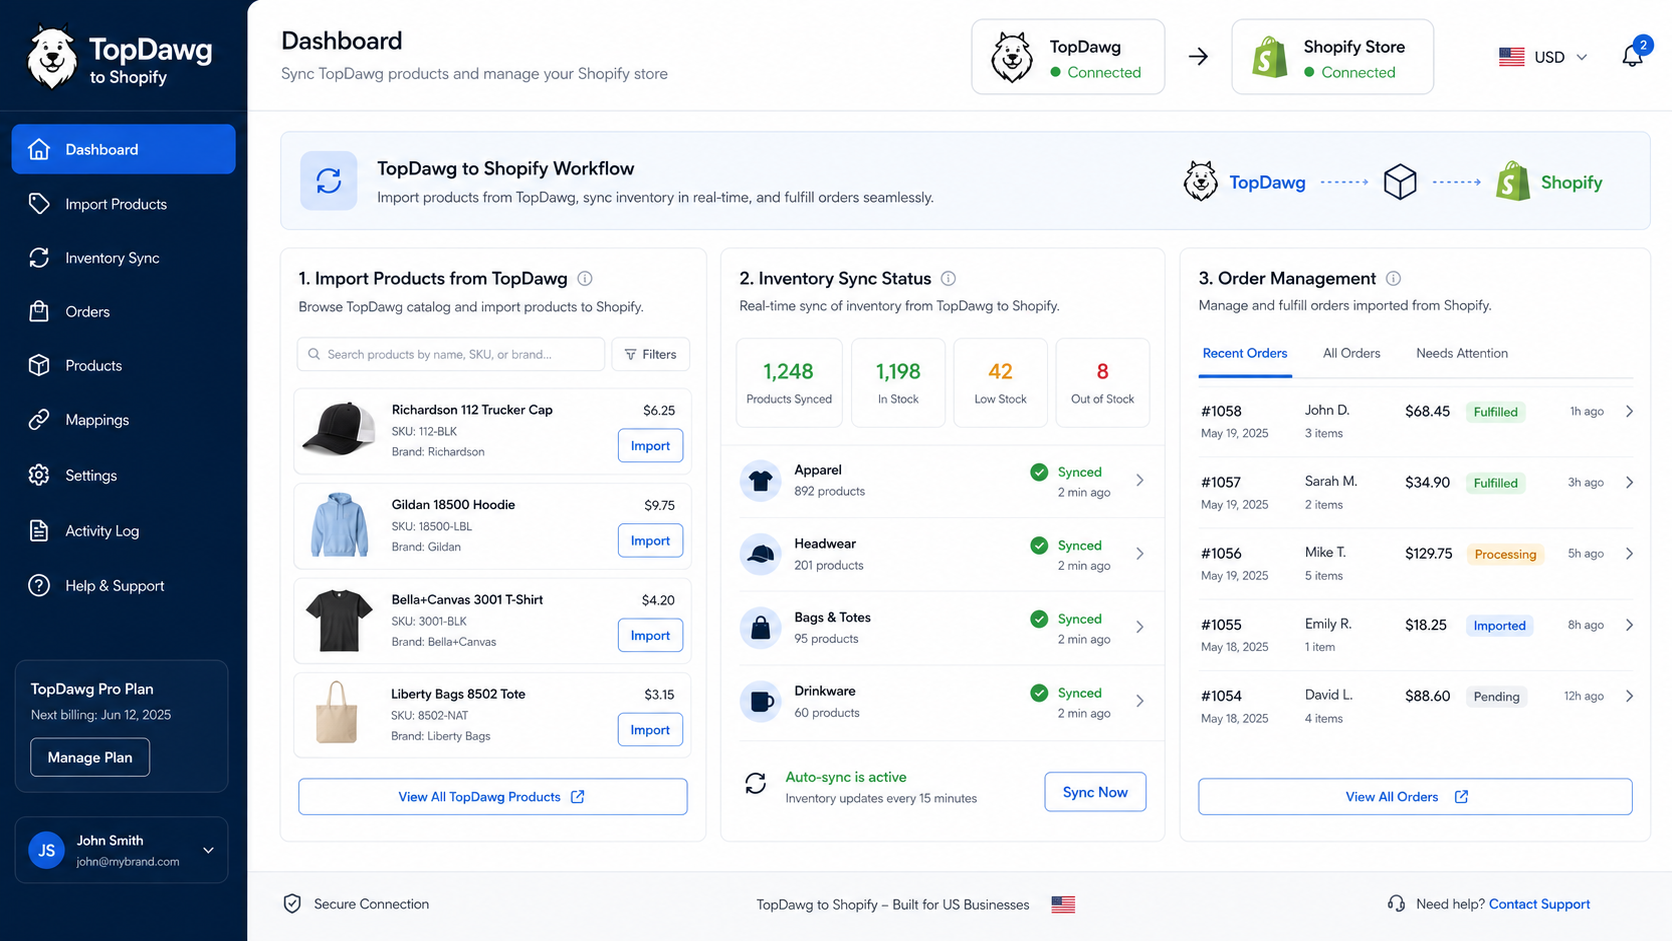The width and height of the screenshot is (1672, 941).
Task: Click the Products box icon in sidebar
Action: click(x=39, y=365)
